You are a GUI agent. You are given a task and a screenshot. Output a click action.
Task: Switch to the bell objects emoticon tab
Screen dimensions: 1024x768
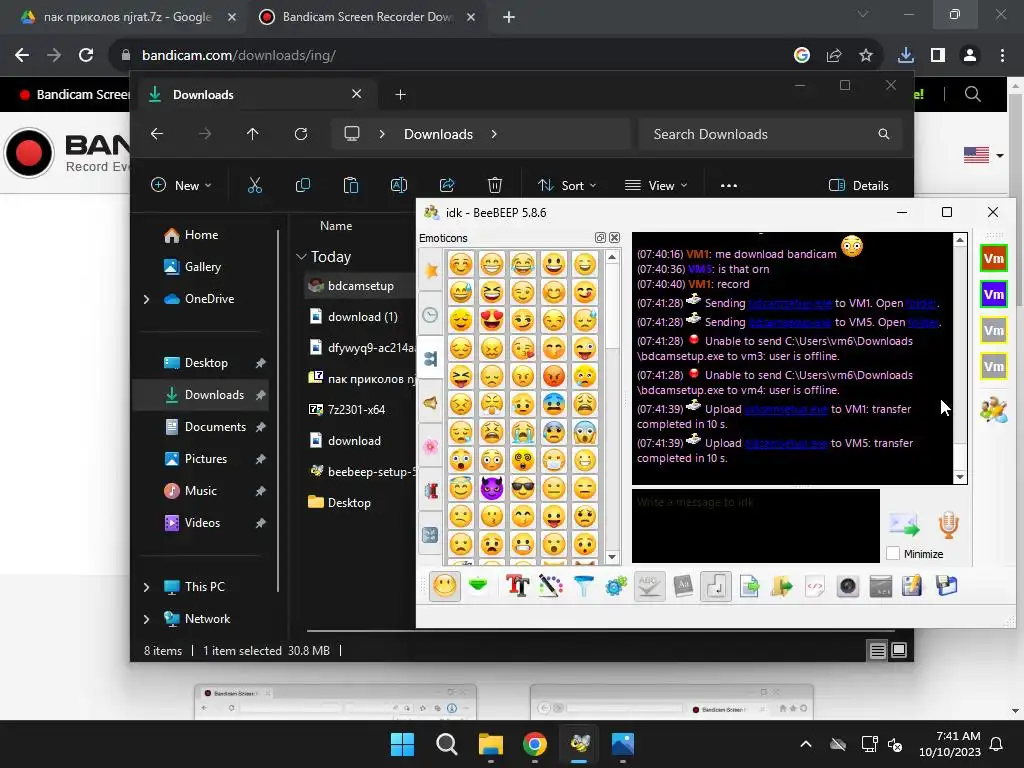(x=431, y=402)
